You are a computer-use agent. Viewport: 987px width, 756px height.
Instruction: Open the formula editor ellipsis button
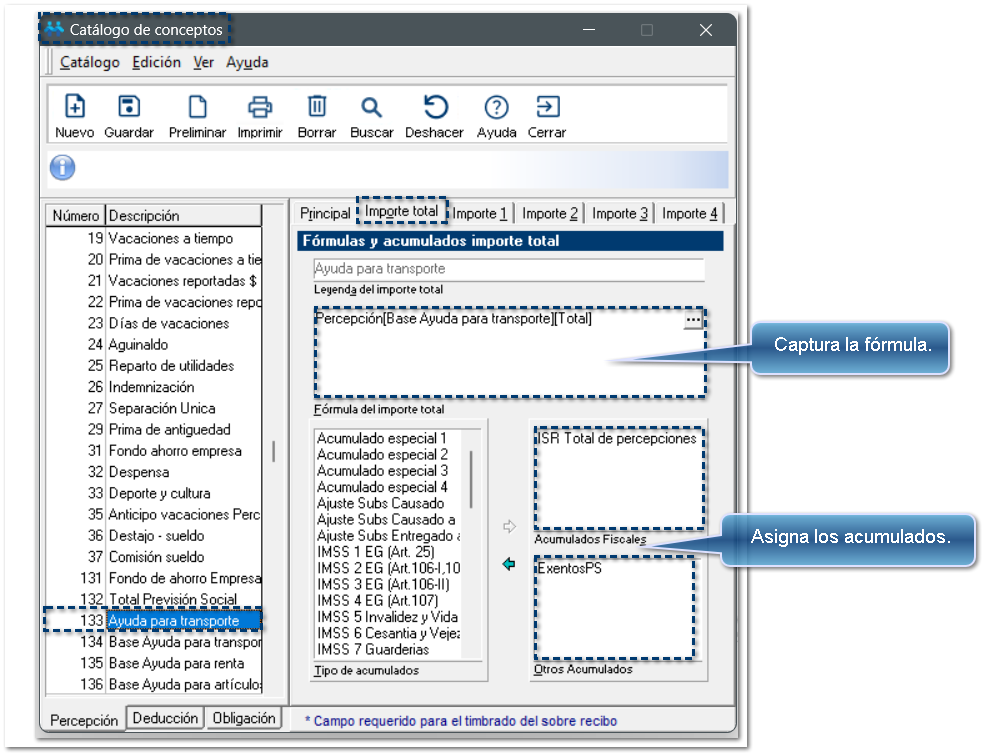point(693,320)
